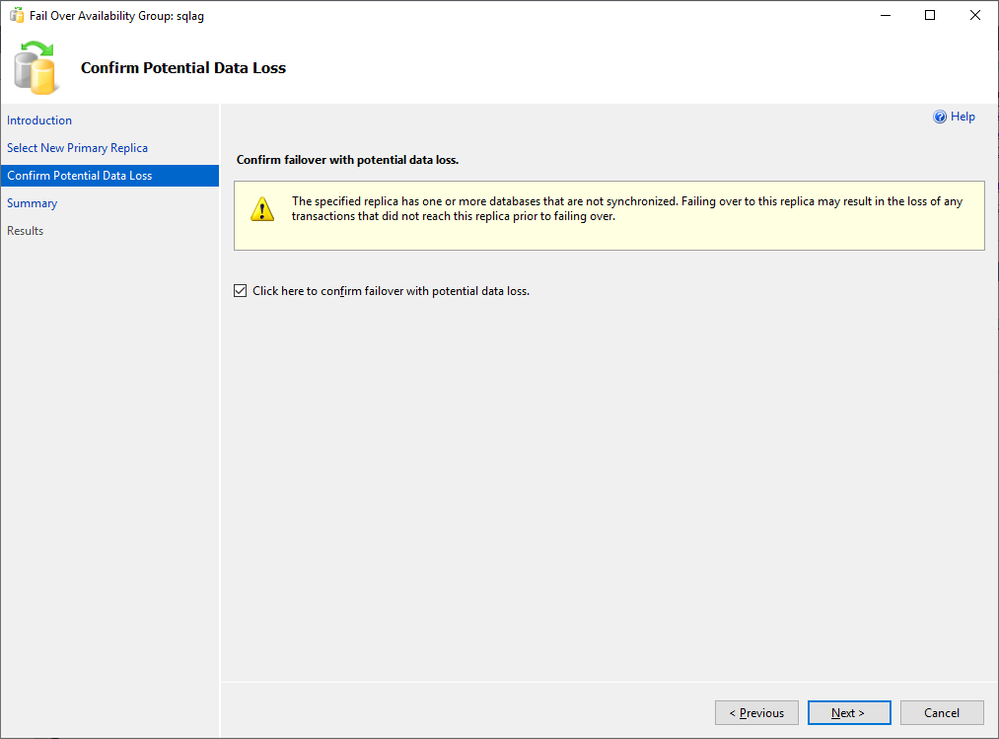Cancel the failover wizard
Viewport: 999px width, 739px height.
[941, 713]
